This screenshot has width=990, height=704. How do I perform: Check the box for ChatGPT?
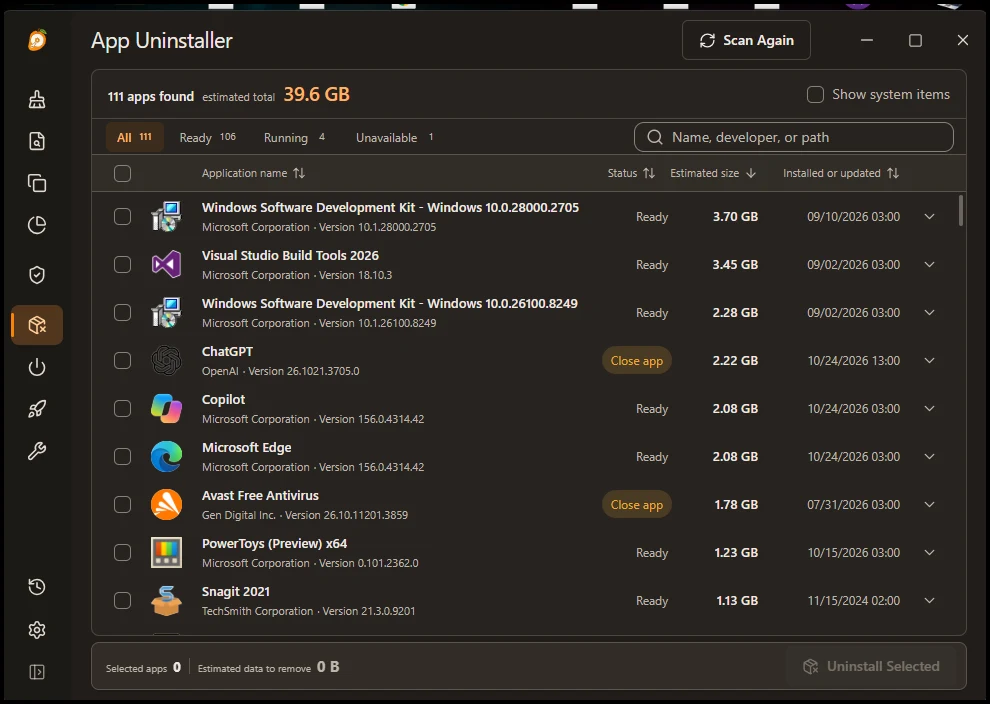(122, 361)
